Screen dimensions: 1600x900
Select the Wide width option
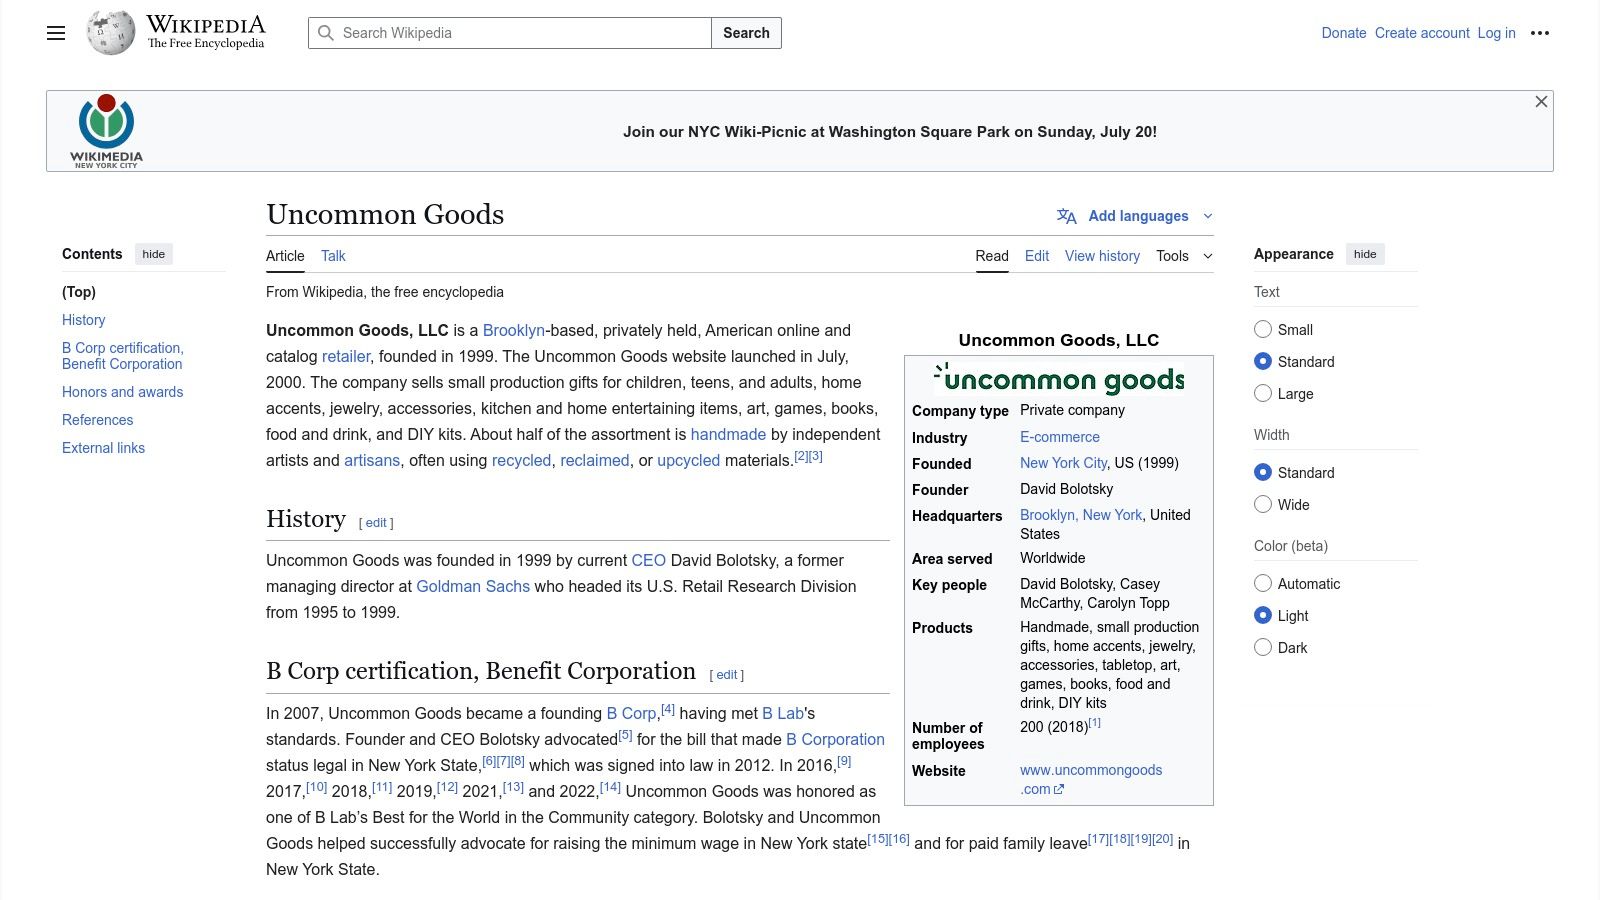tap(1263, 505)
